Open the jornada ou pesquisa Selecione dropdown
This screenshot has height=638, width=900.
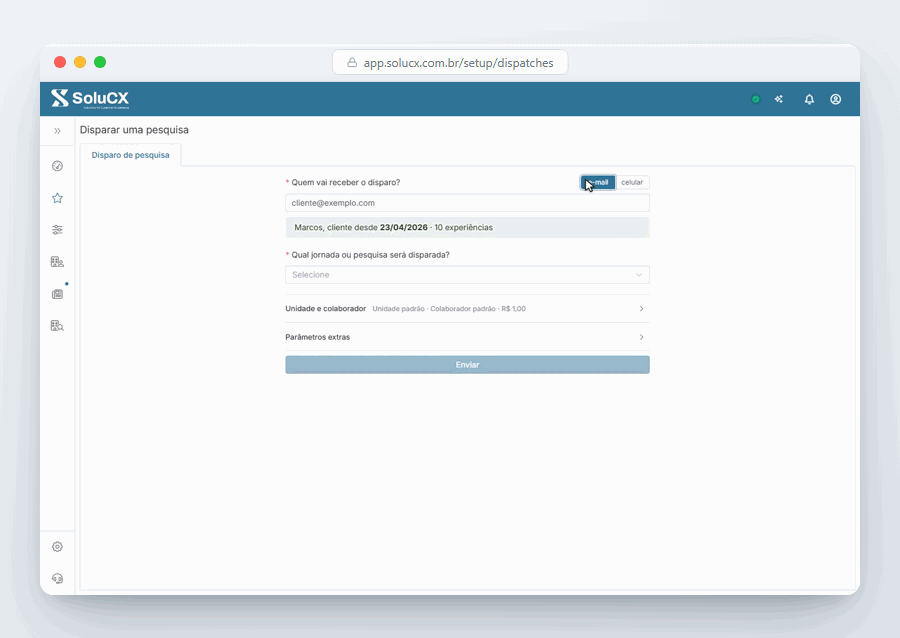(467, 275)
